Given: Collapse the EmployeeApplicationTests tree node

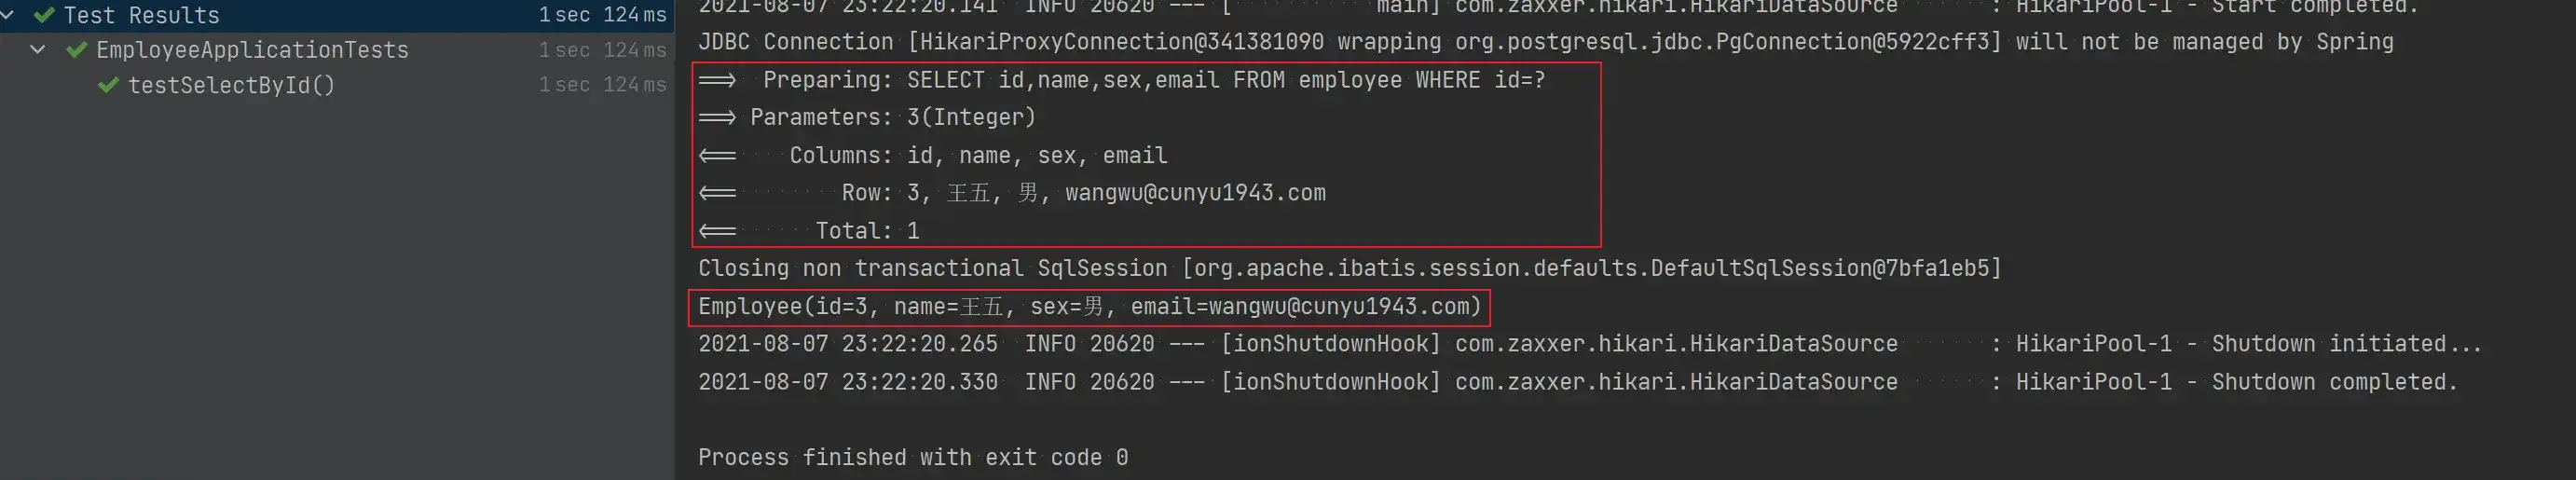Looking at the screenshot, I should (x=38, y=50).
